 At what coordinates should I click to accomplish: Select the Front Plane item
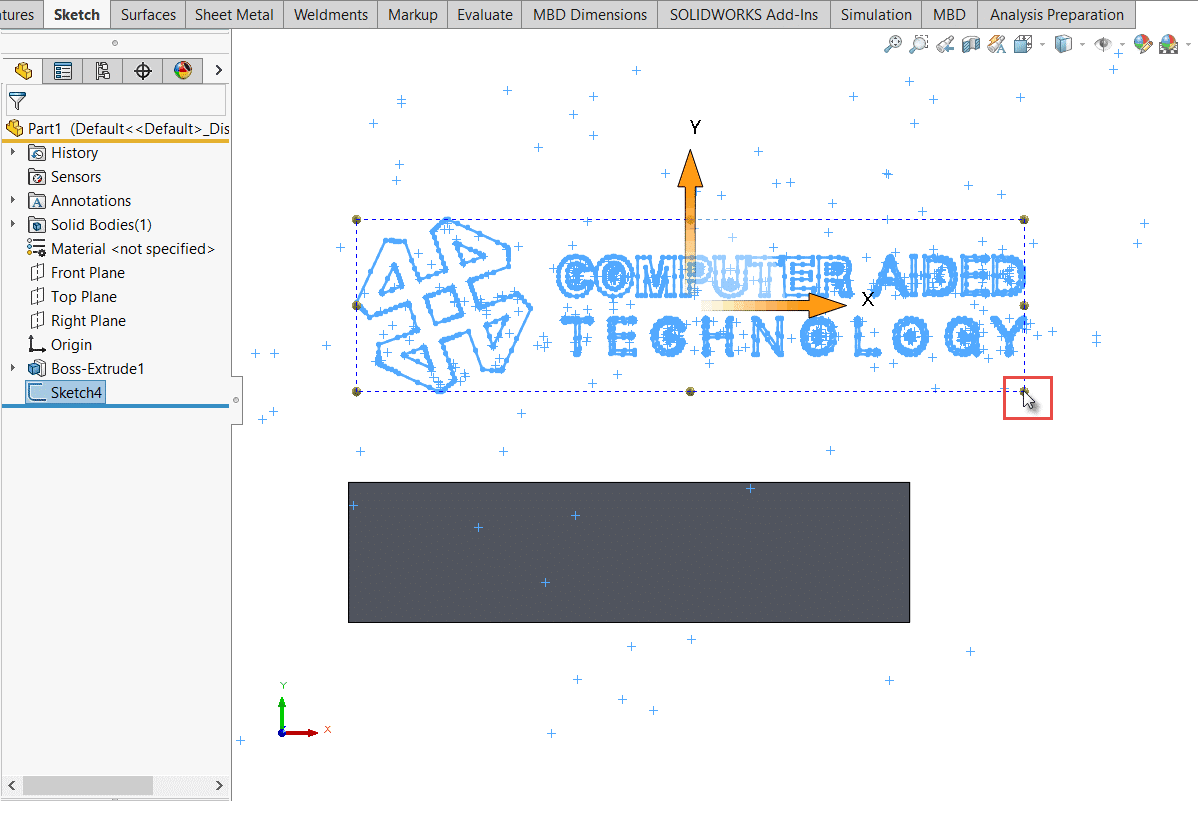click(x=88, y=273)
